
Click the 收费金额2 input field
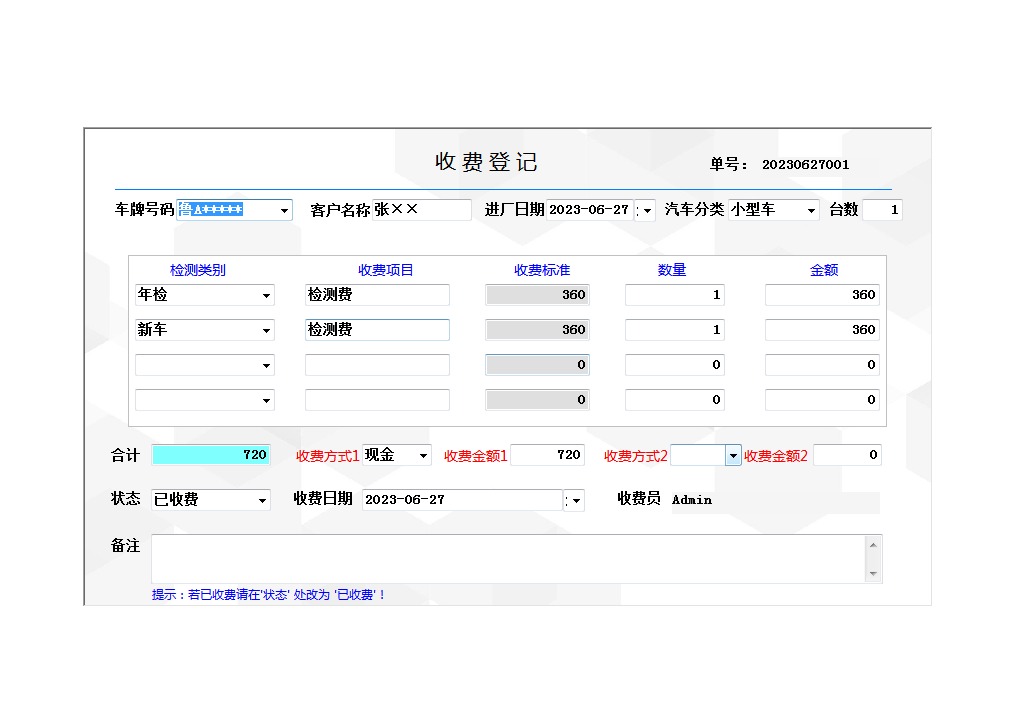847,455
